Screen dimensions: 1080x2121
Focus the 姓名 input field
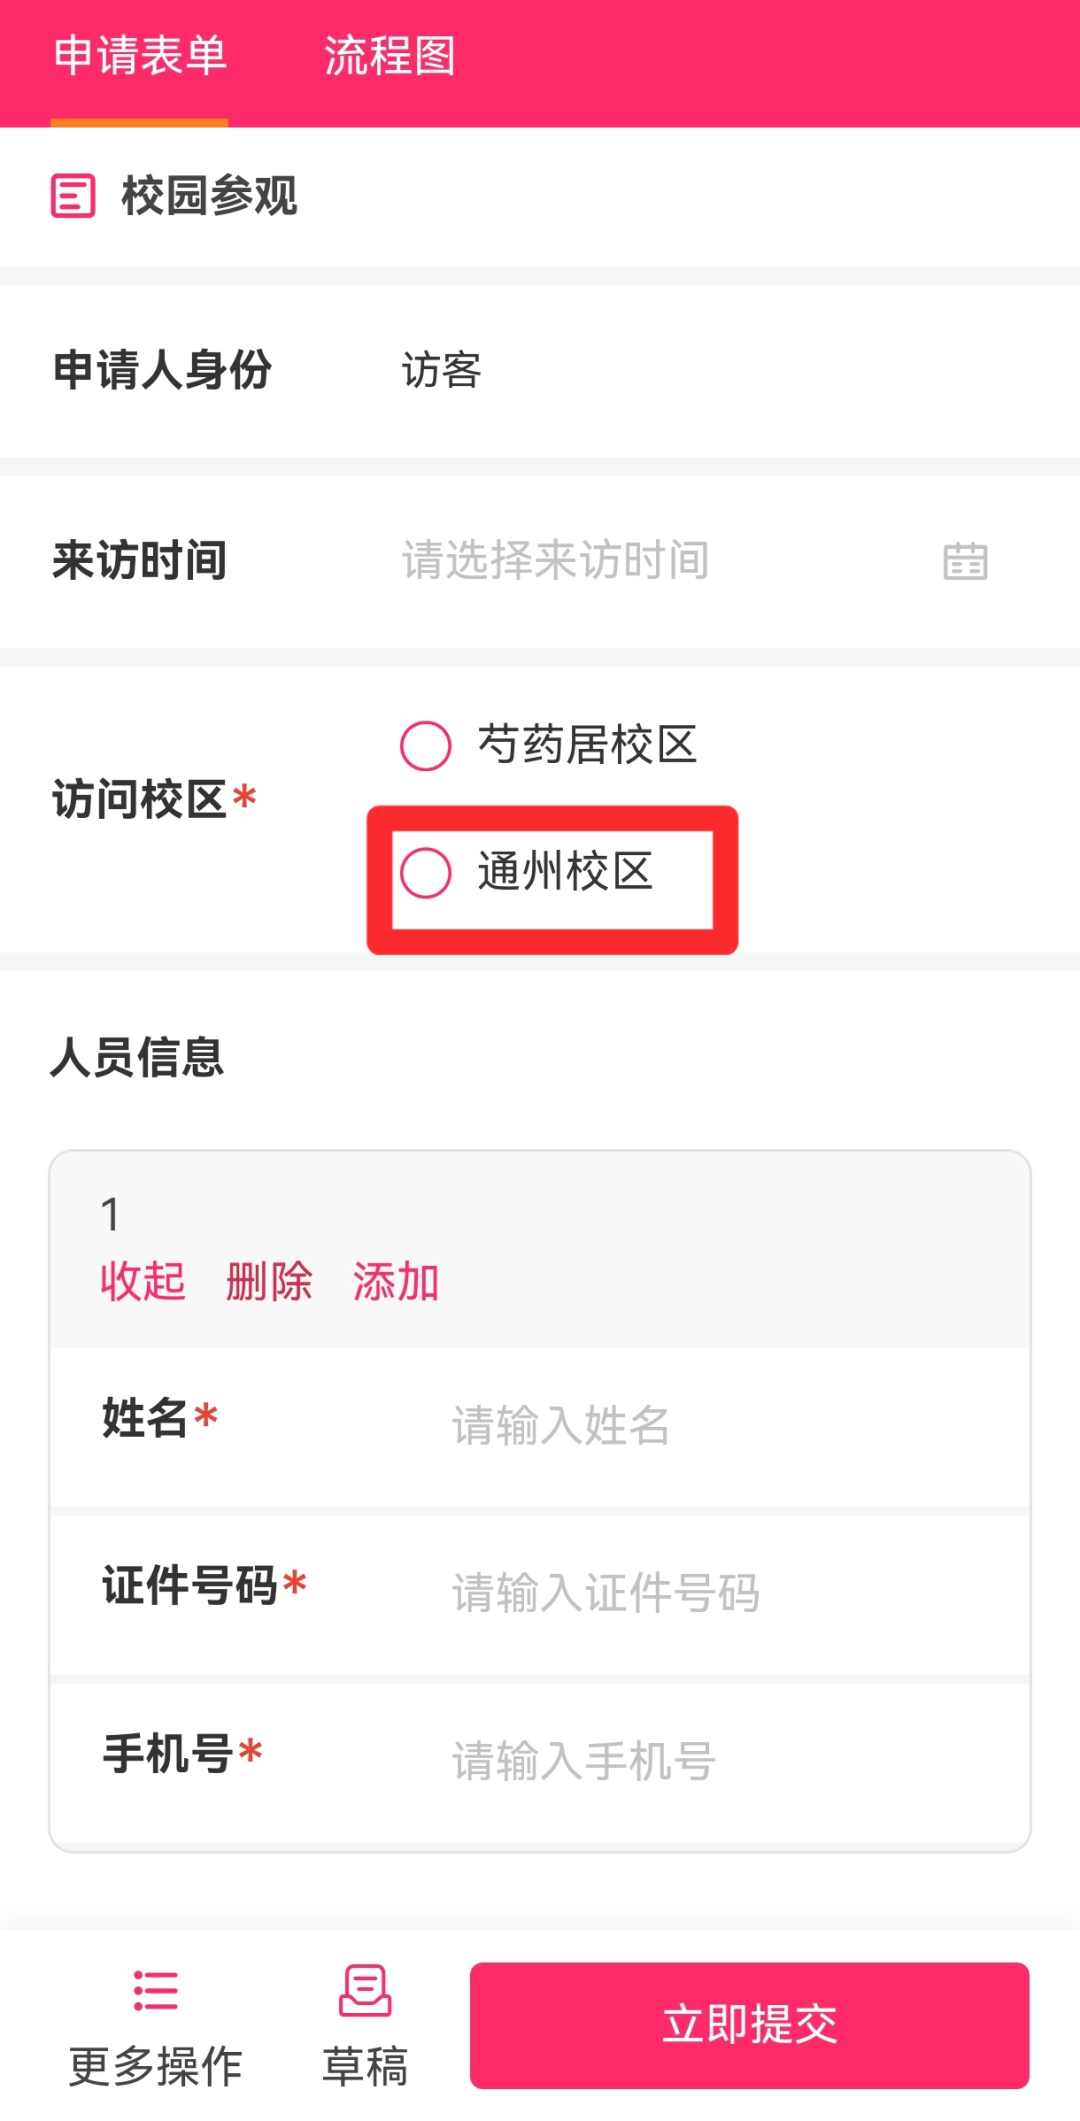[700, 1426]
